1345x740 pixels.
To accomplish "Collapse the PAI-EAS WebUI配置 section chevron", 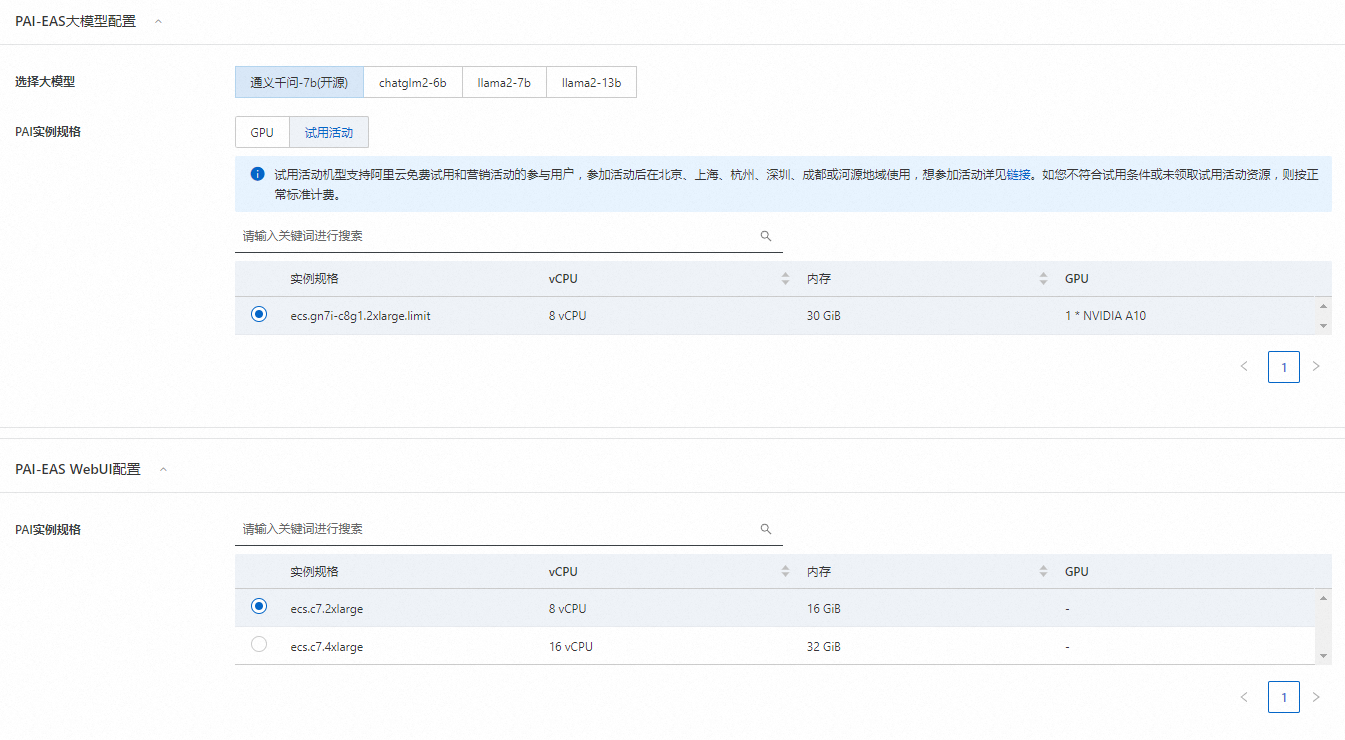I will click(164, 469).
